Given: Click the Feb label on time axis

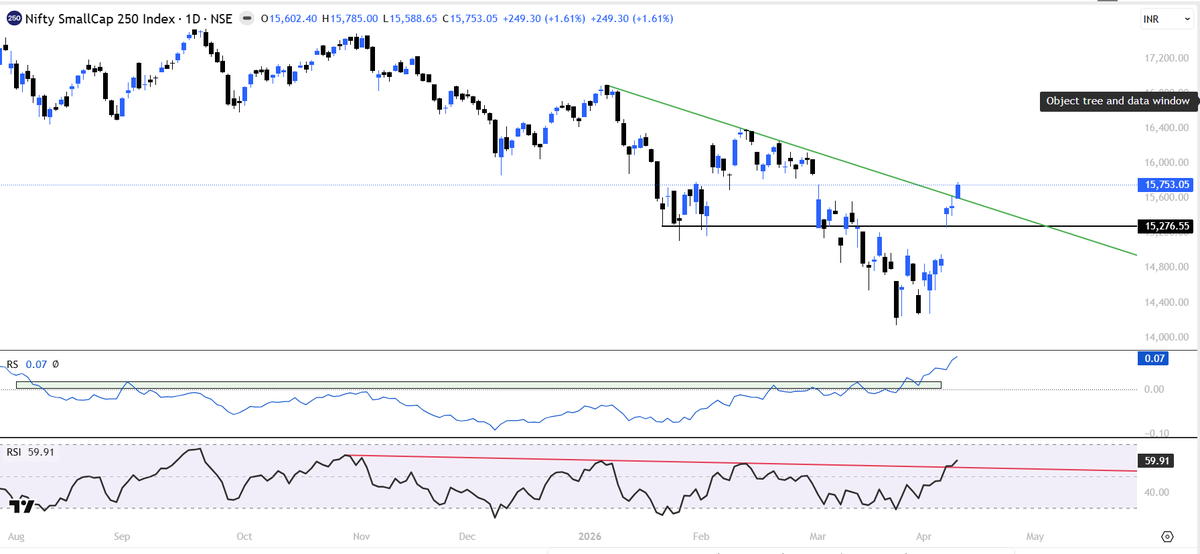Looking at the screenshot, I should pos(701,537).
